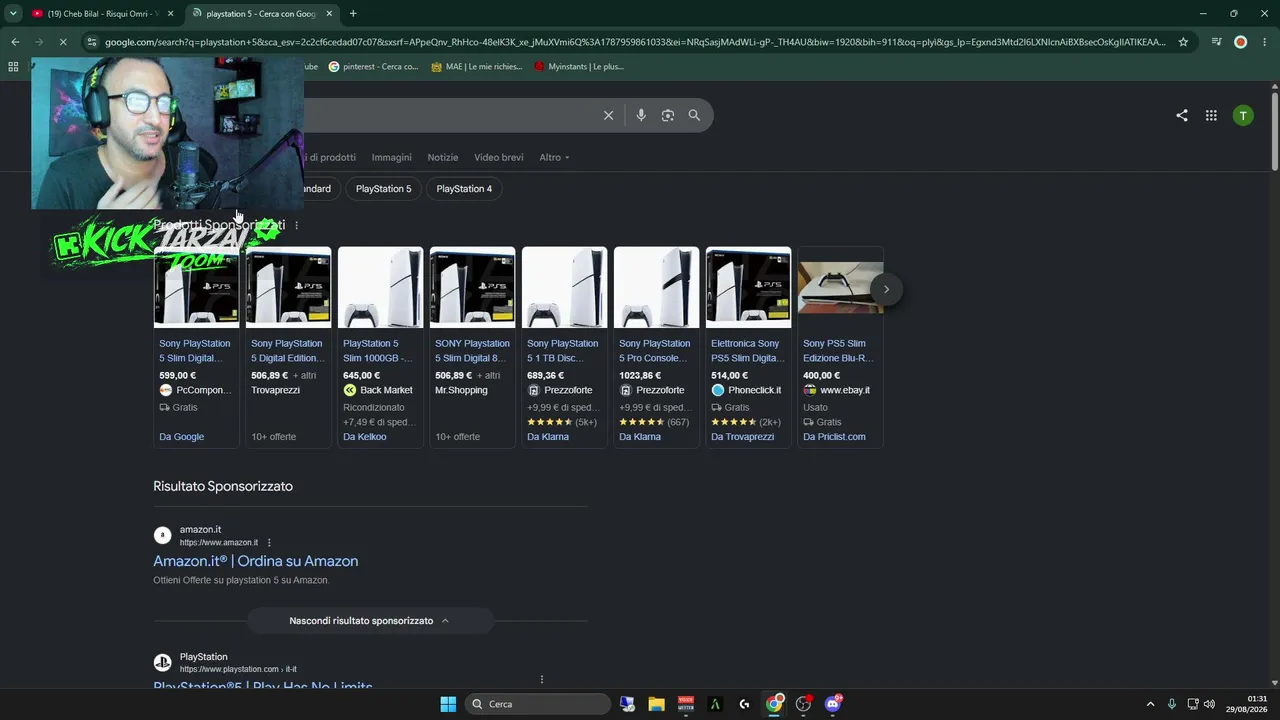
Task: Select the playstation 5 Google tab
Action: point(262,14)
